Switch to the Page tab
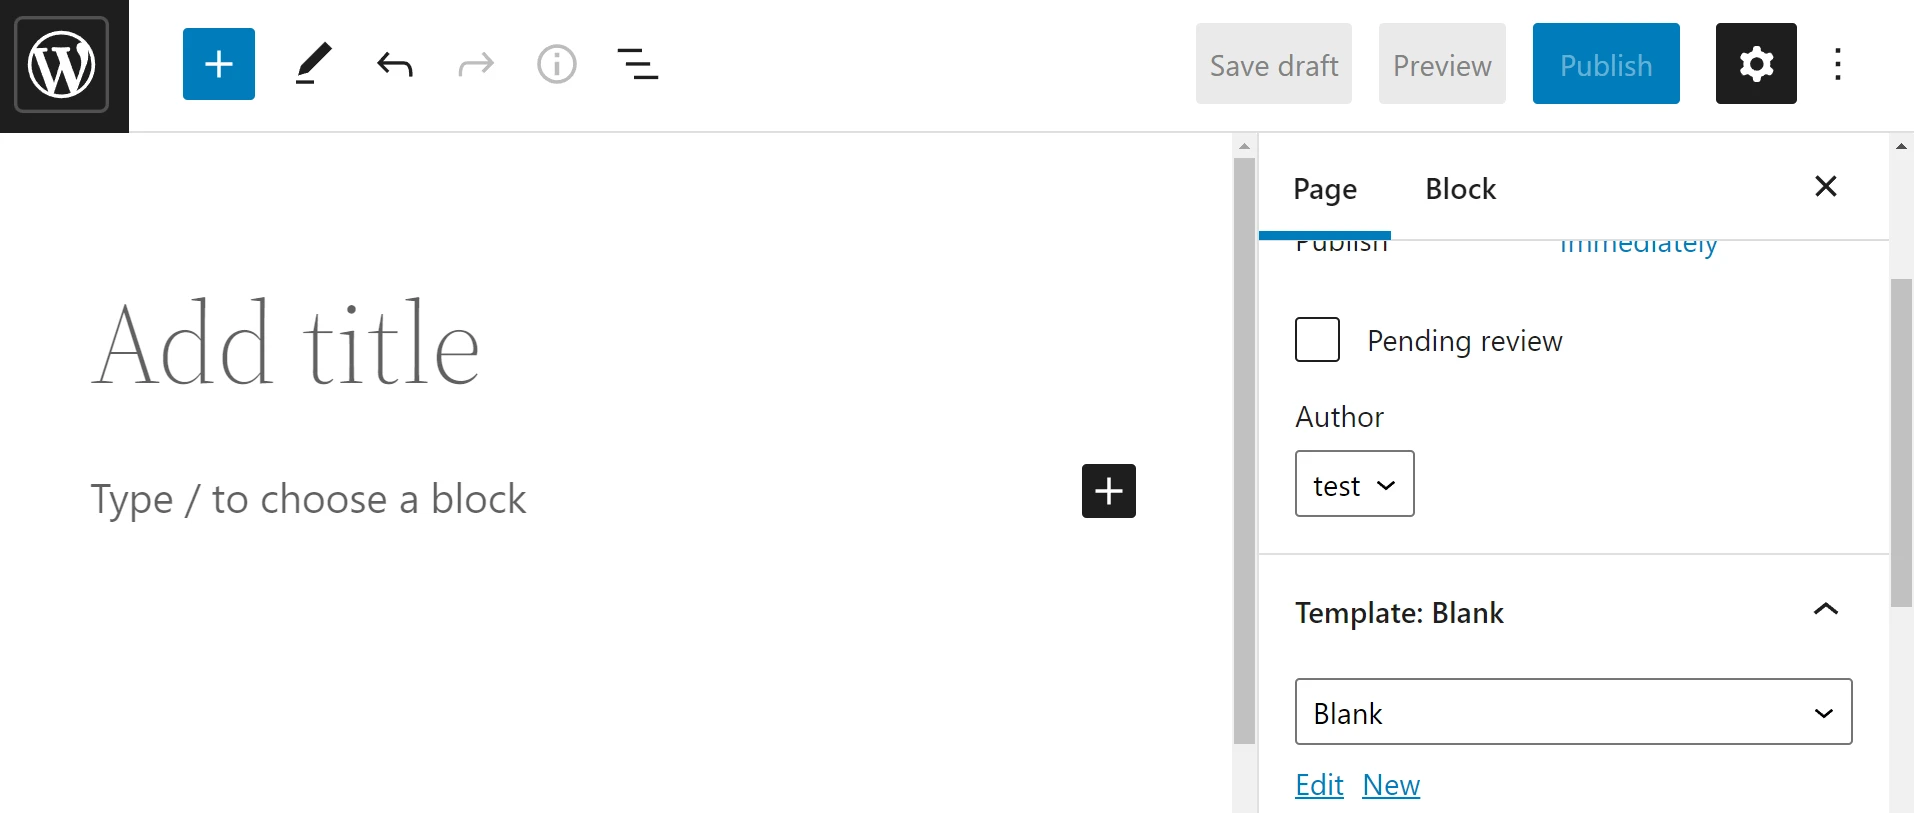The width and height of the screenshot is (1914, 813). 1324,189
